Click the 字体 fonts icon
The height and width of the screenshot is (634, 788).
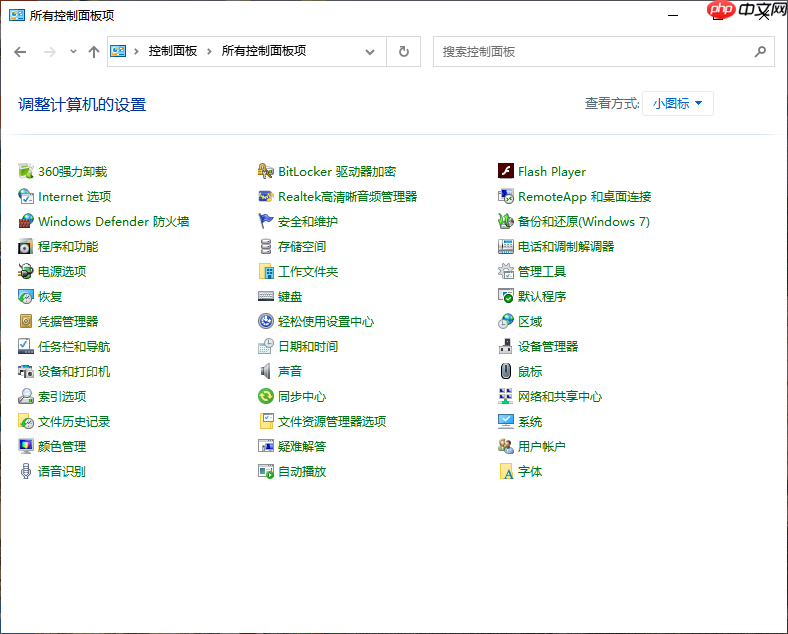point(506,471)
